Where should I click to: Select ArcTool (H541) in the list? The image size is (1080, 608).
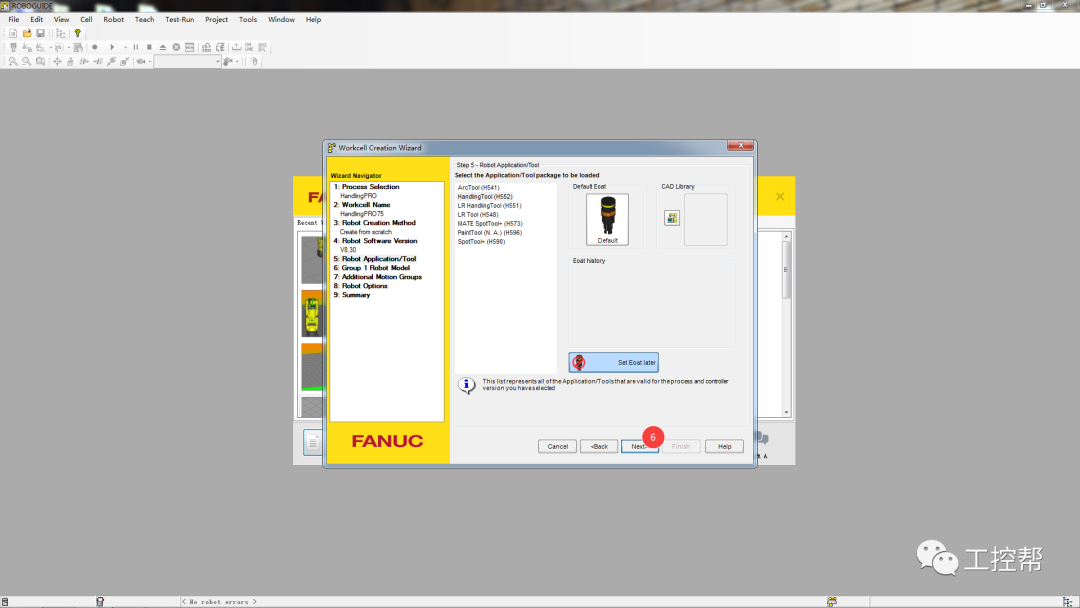tap(479, 187)
